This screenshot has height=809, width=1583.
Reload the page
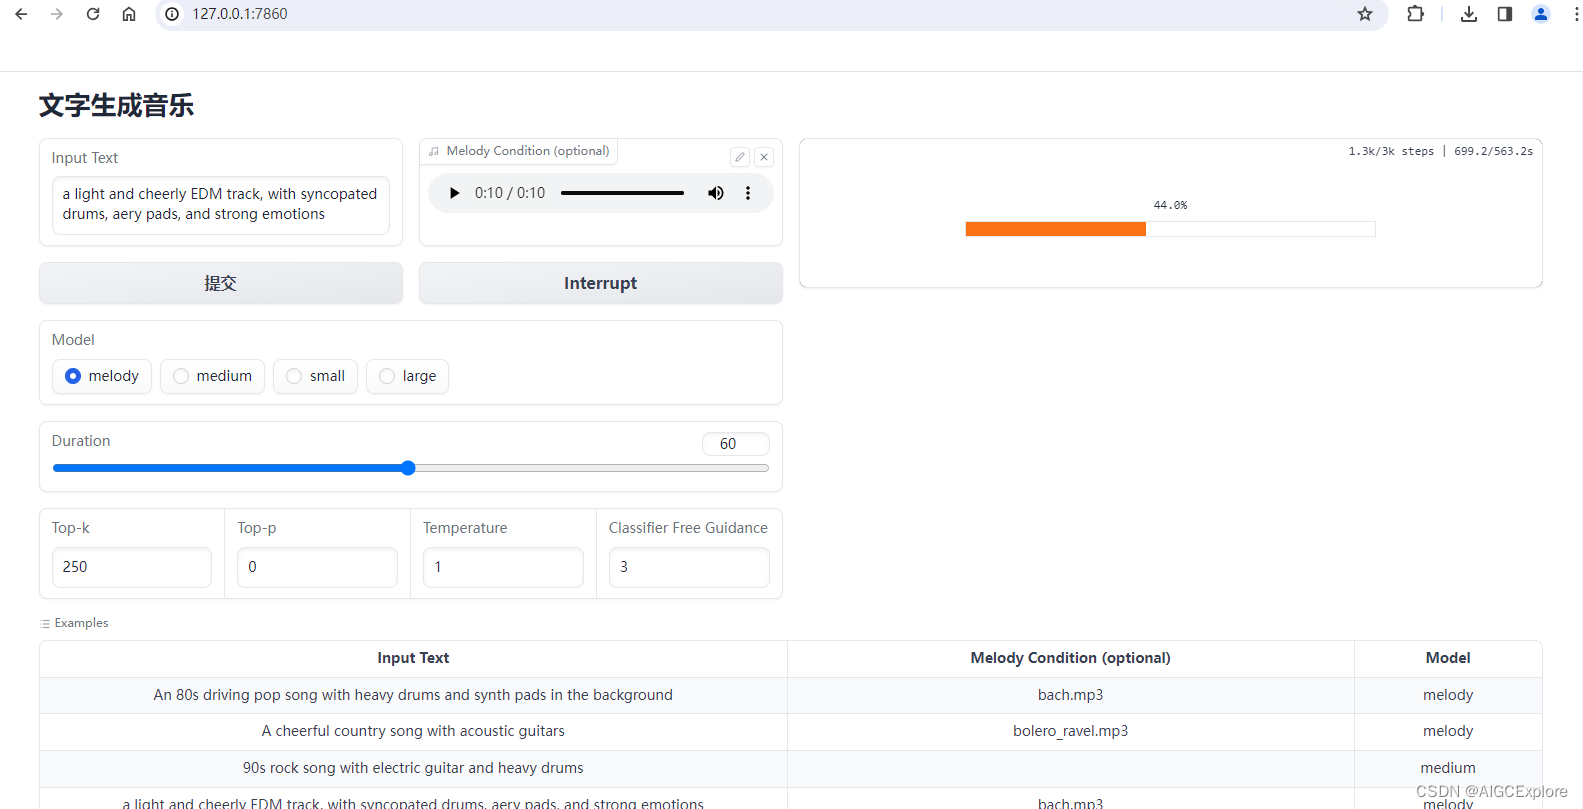tap(93, 14)
